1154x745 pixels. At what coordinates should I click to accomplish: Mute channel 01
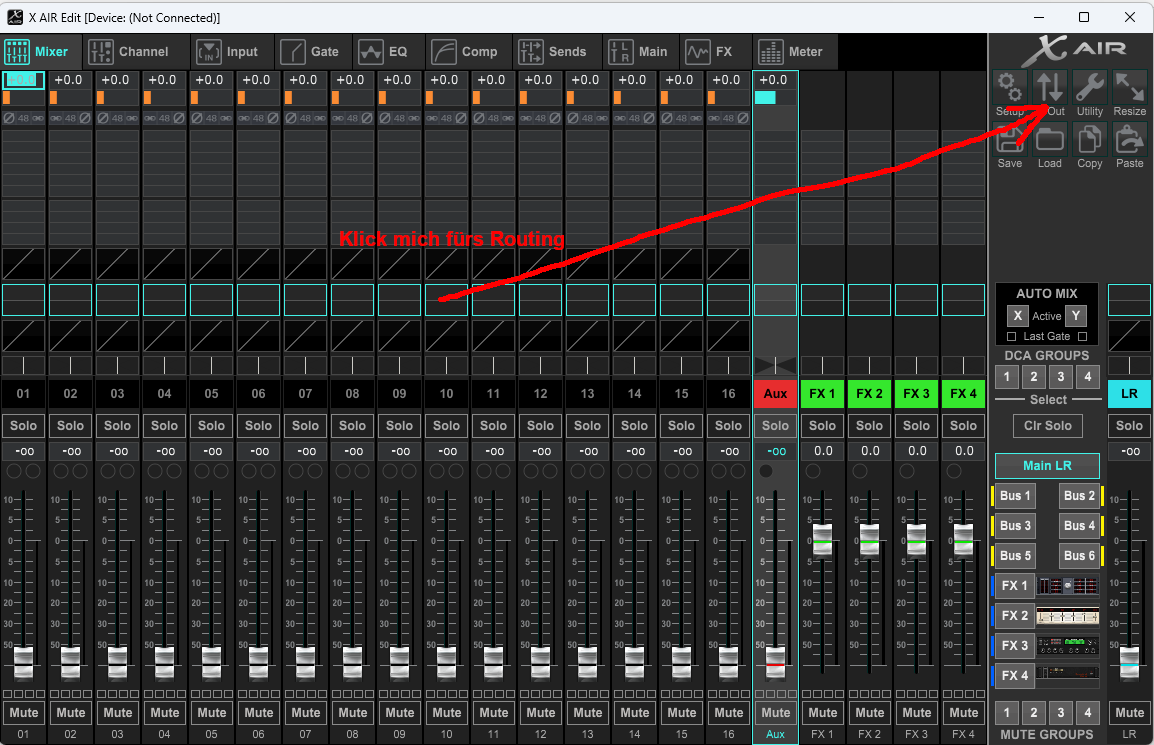23,713
